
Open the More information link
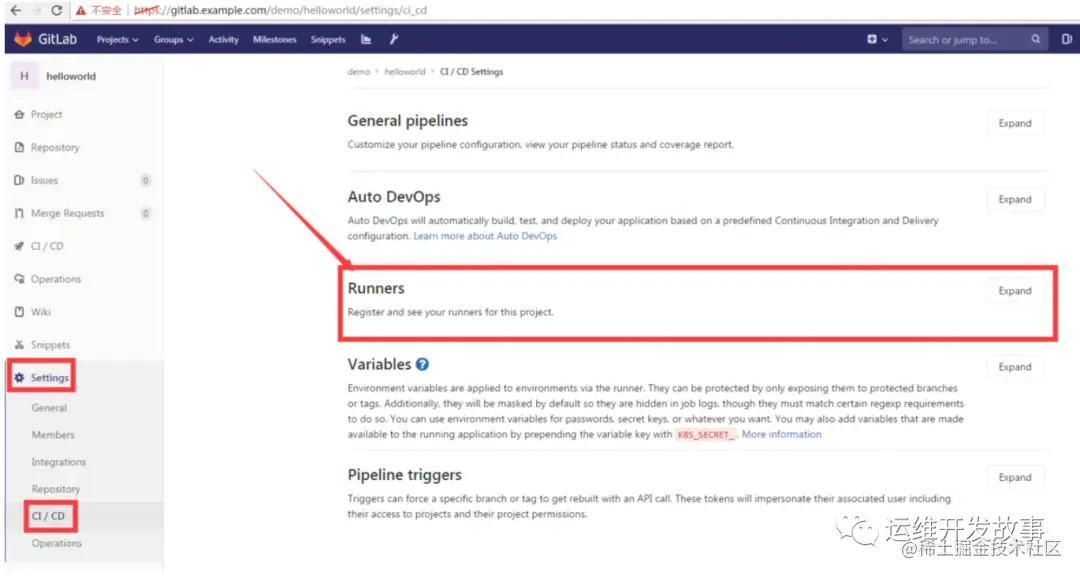(782, 434)
